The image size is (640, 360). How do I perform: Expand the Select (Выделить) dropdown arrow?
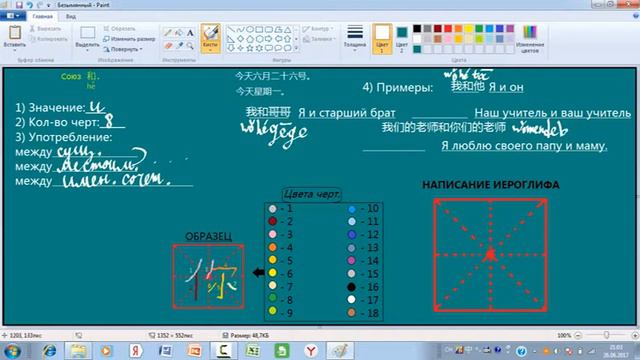click(x=87, y=50)
